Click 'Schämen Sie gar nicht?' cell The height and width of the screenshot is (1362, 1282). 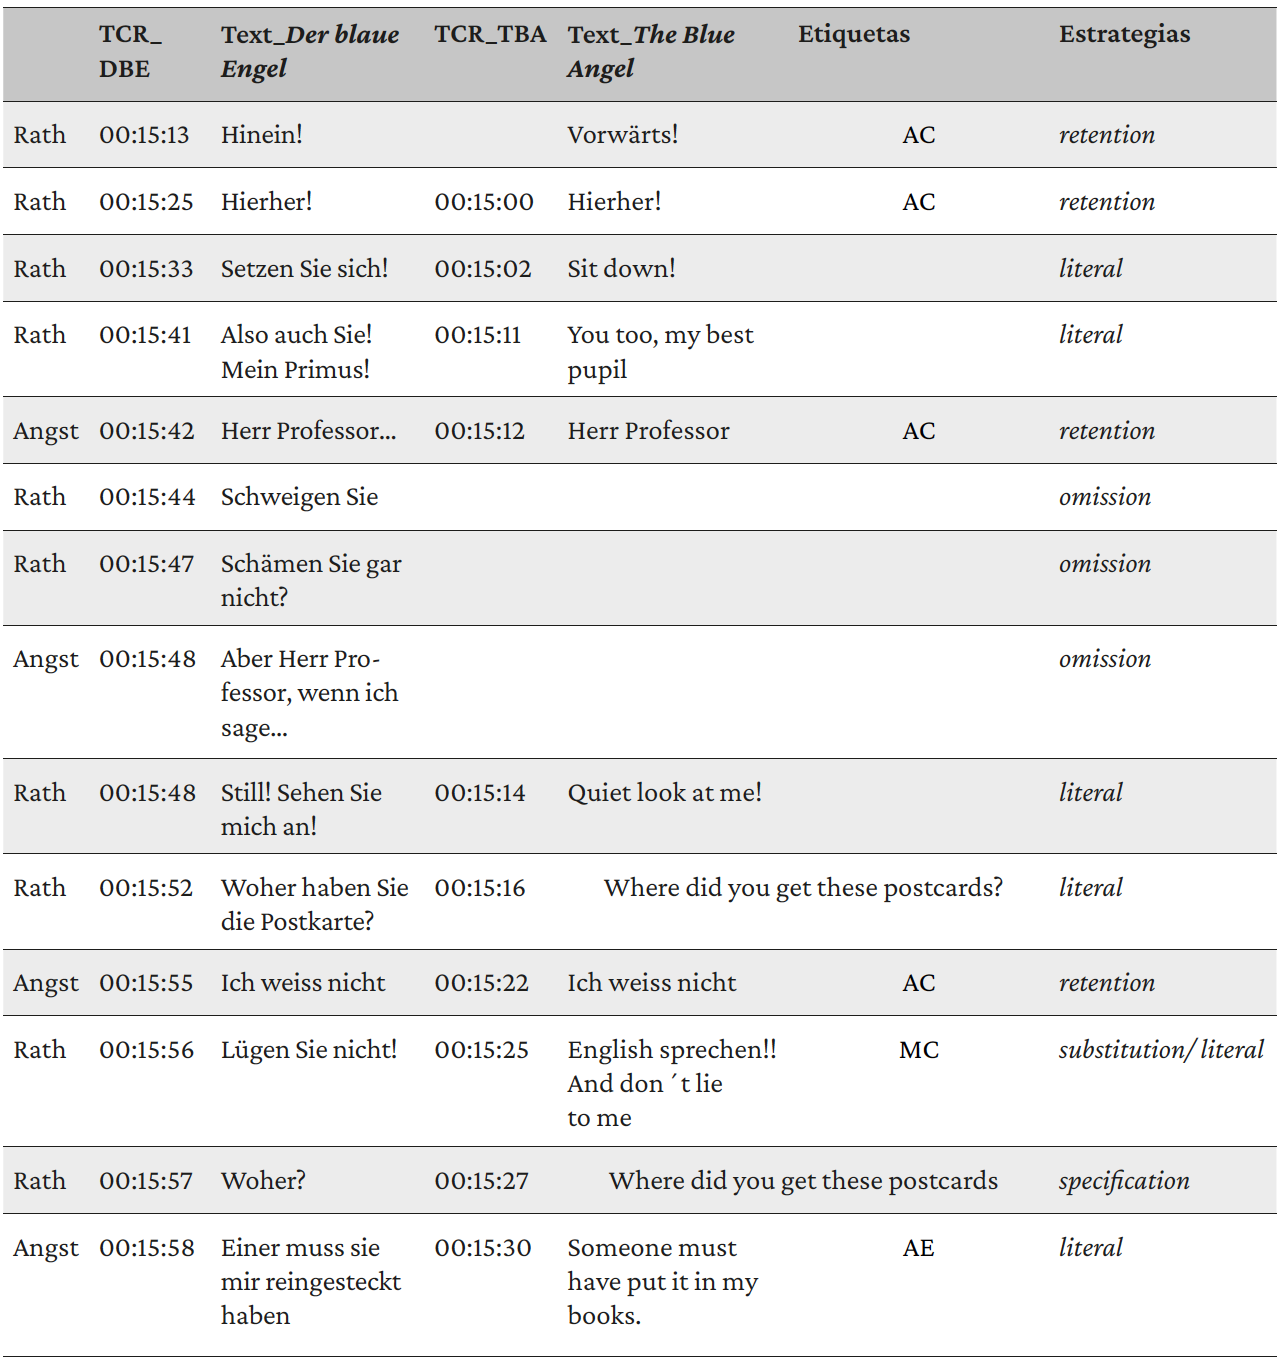[x=310, y=580]
